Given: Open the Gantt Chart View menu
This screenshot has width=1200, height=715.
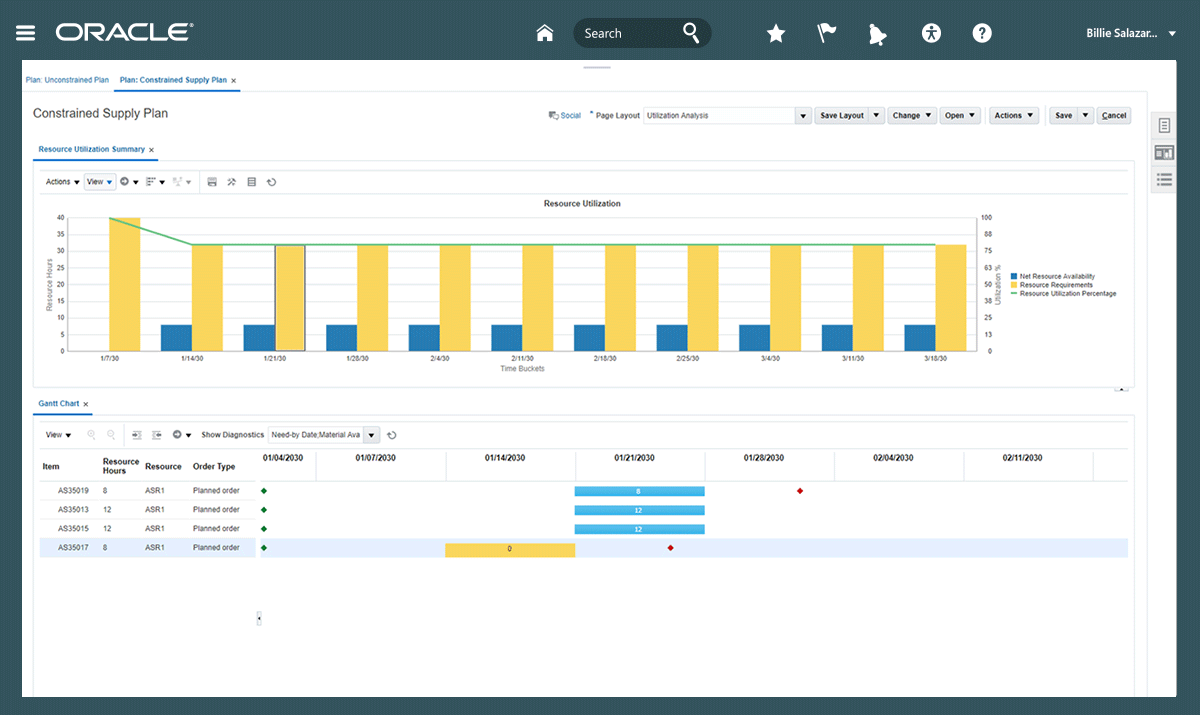Looking at the screenshot, I should point(58,435).
